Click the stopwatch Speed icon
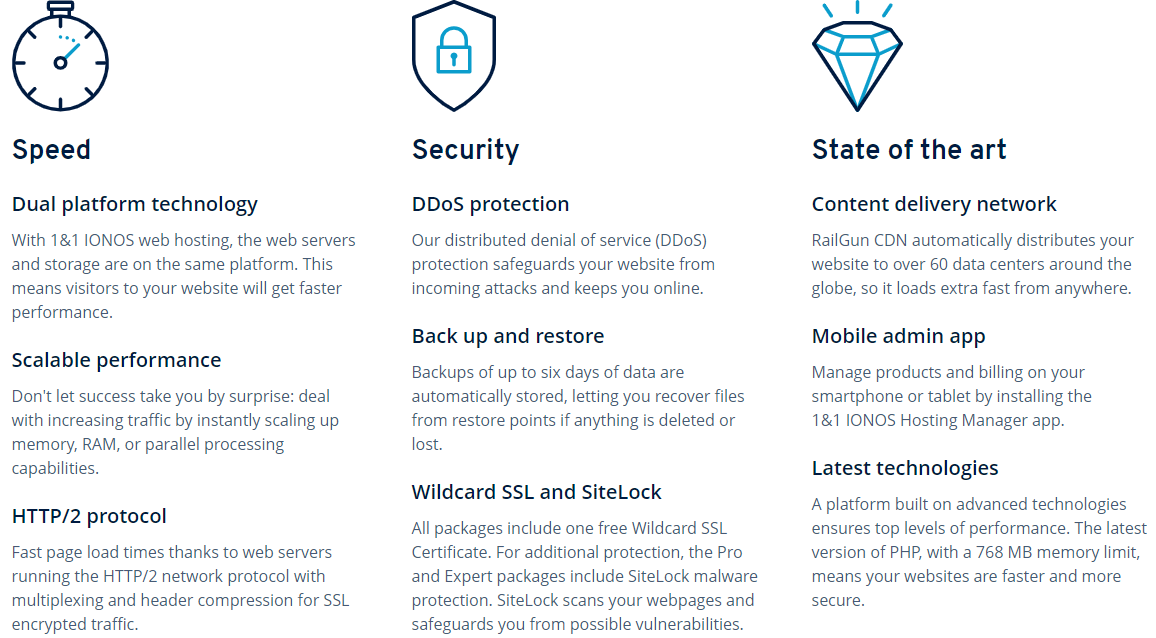 (60, 56)
